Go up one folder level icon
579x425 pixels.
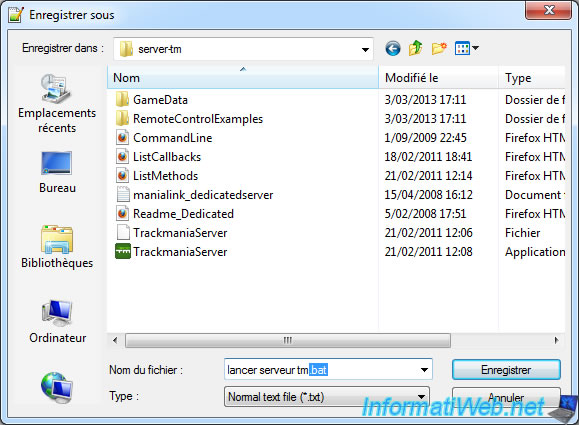pos(416,48)
